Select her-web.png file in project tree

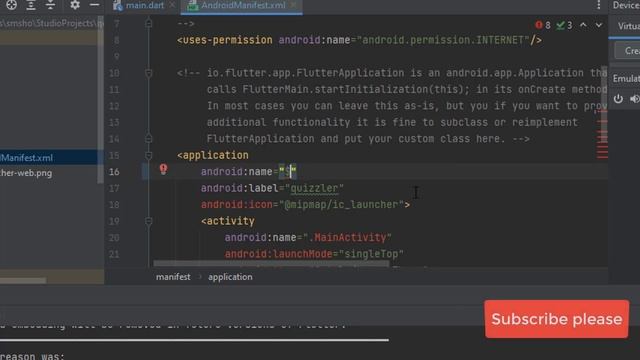pos(26,173)
